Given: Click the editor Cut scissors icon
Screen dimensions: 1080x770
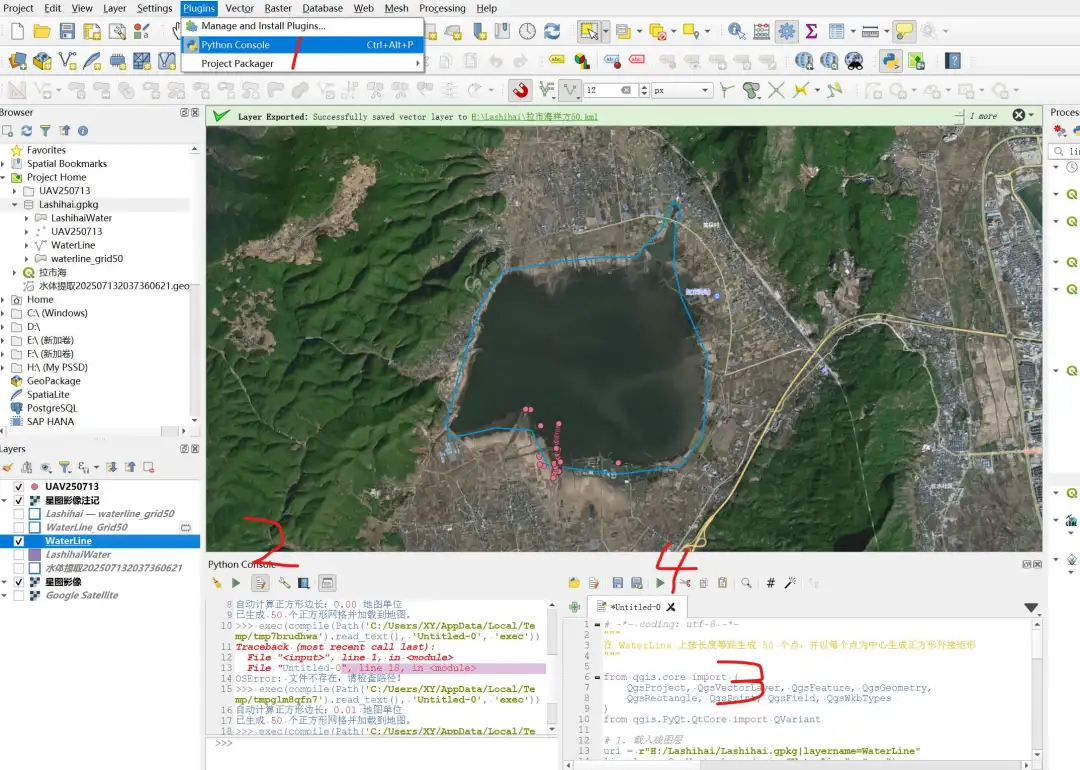Looking at the screenshot, I should tap(685, 583).
